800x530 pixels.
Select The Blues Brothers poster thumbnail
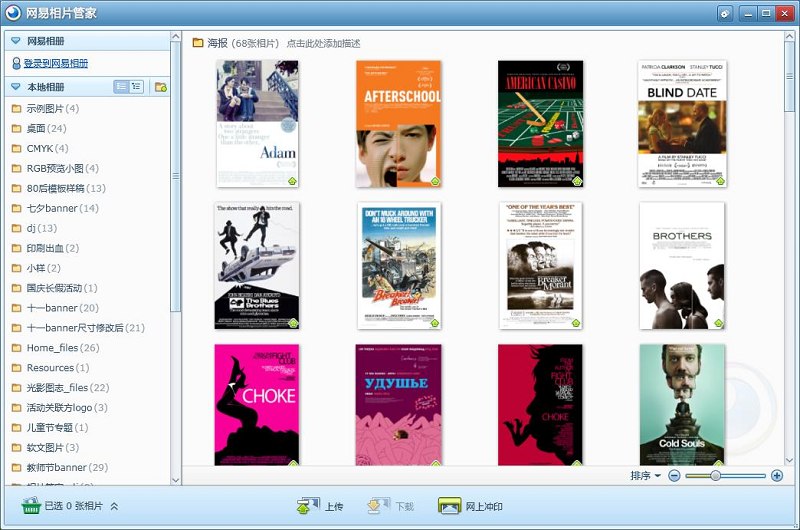tap(257, 265)
